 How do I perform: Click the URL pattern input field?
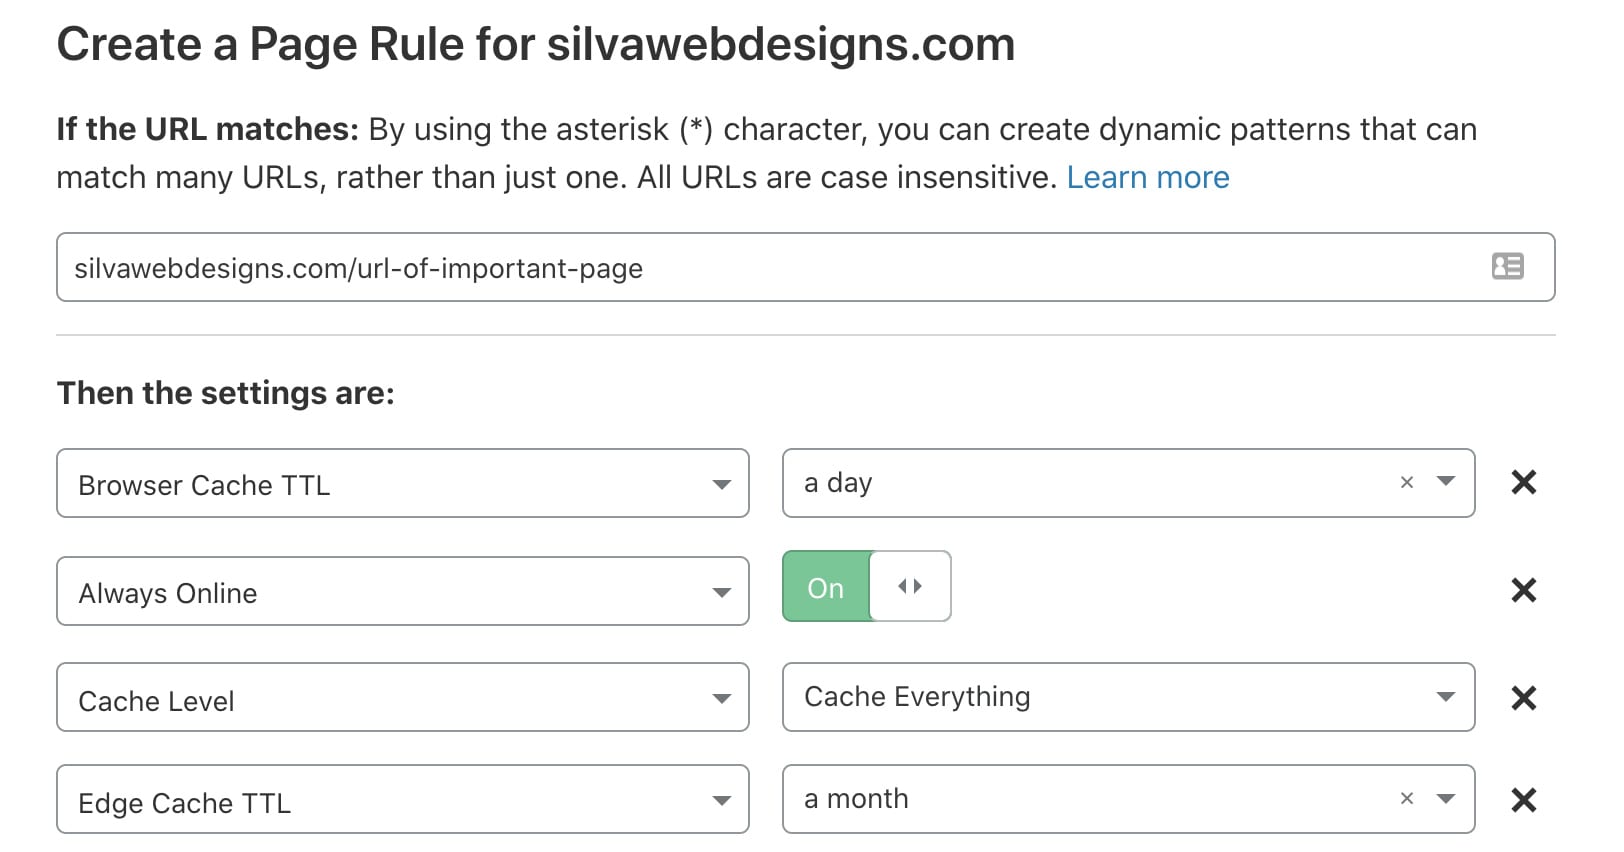pos(805,267)
